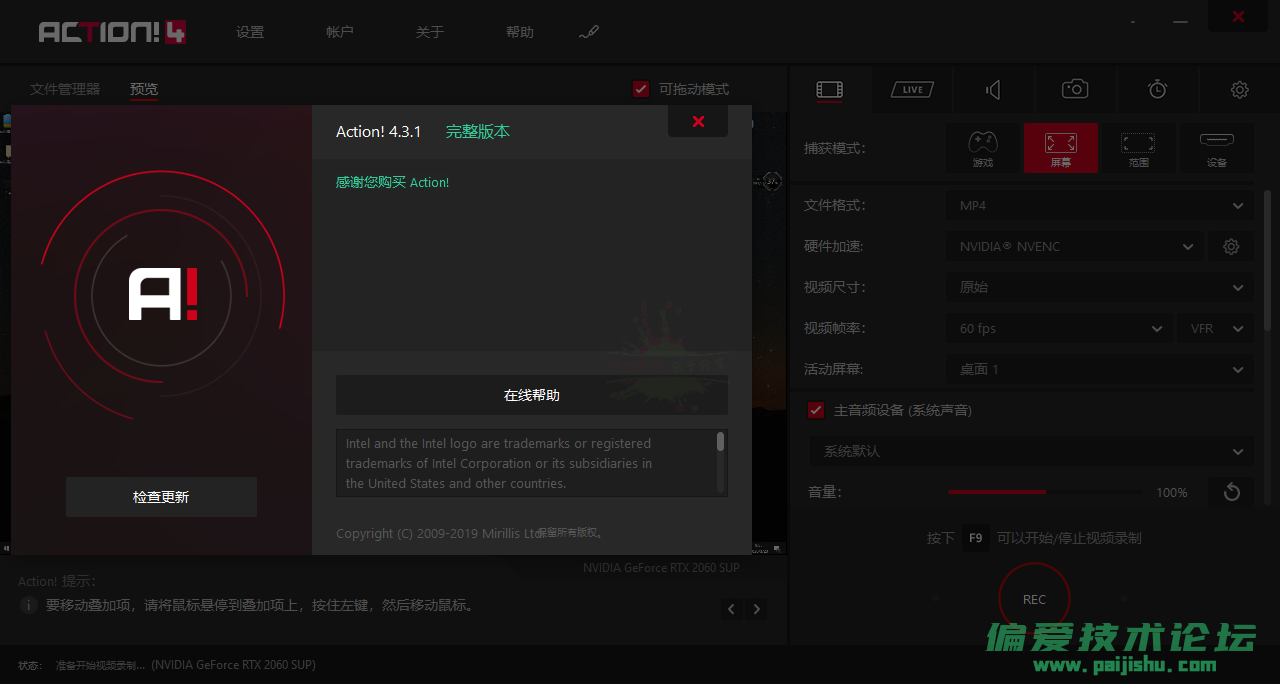Switch to the LIVE streaming tab
The height and width of the screenshot is (684, 1280).
tap(912, 90)
